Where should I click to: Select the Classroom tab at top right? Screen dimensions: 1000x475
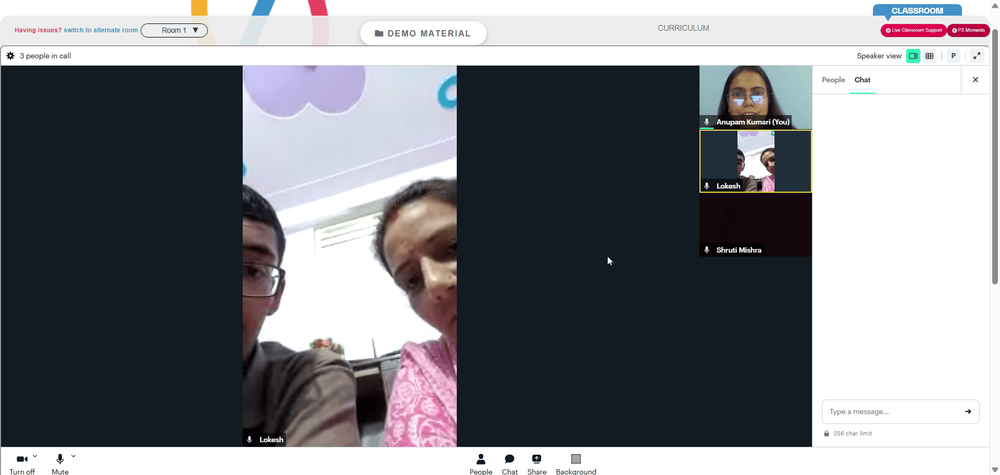click(x=917, y=11)
